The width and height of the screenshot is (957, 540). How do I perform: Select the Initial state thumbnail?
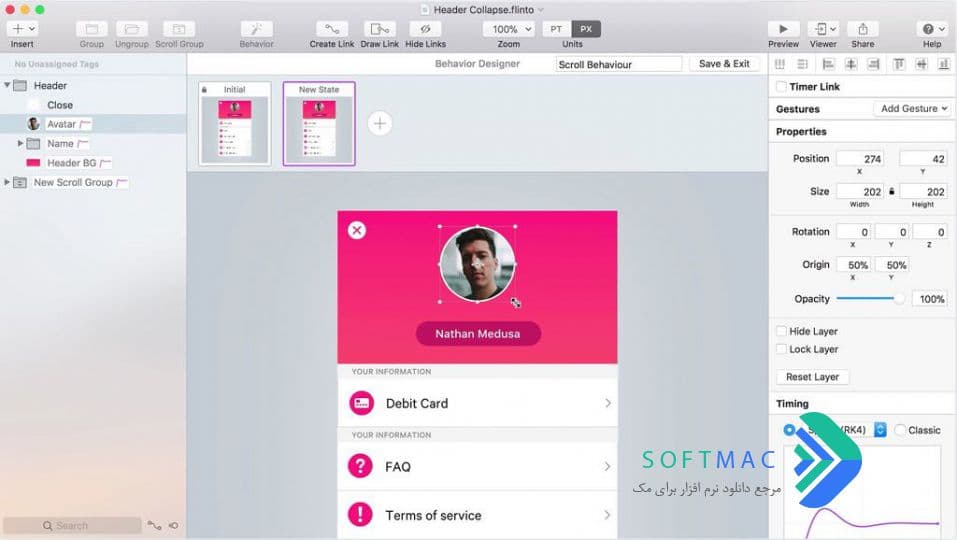(x=235, y=124)
